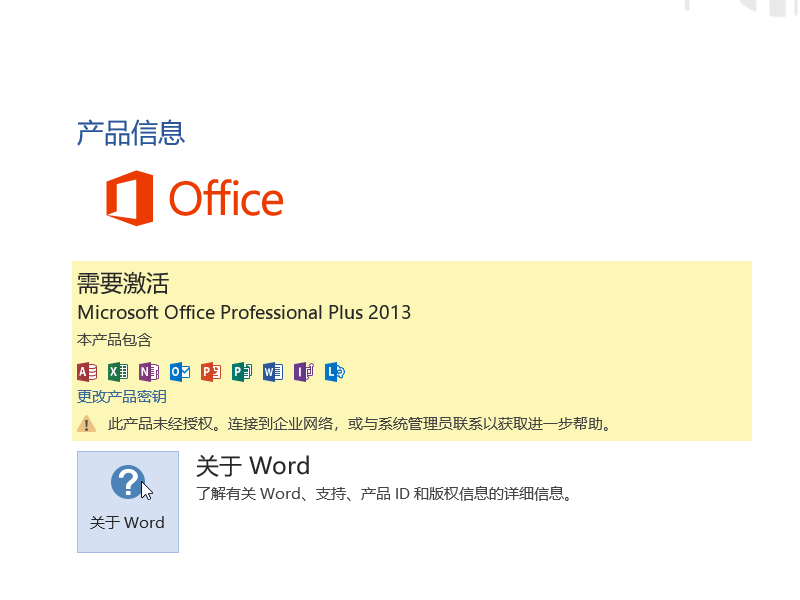Viewport: 800px width, 600px height.
Task: Click the orange Office logo
Action: (x=194, y=198)
